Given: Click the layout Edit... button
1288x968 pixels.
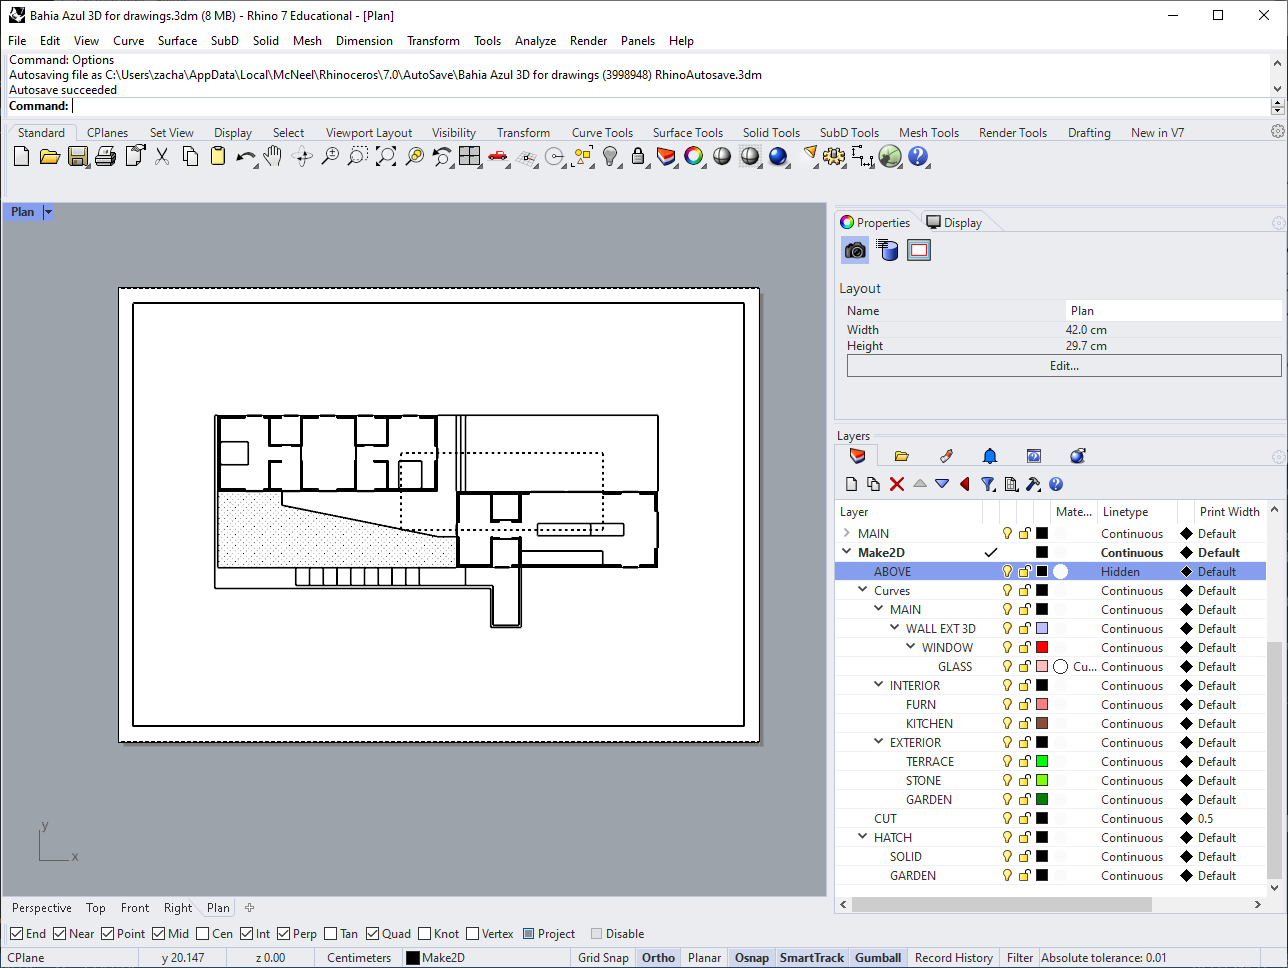Looking at the screenshot, I should (1064, 366).
